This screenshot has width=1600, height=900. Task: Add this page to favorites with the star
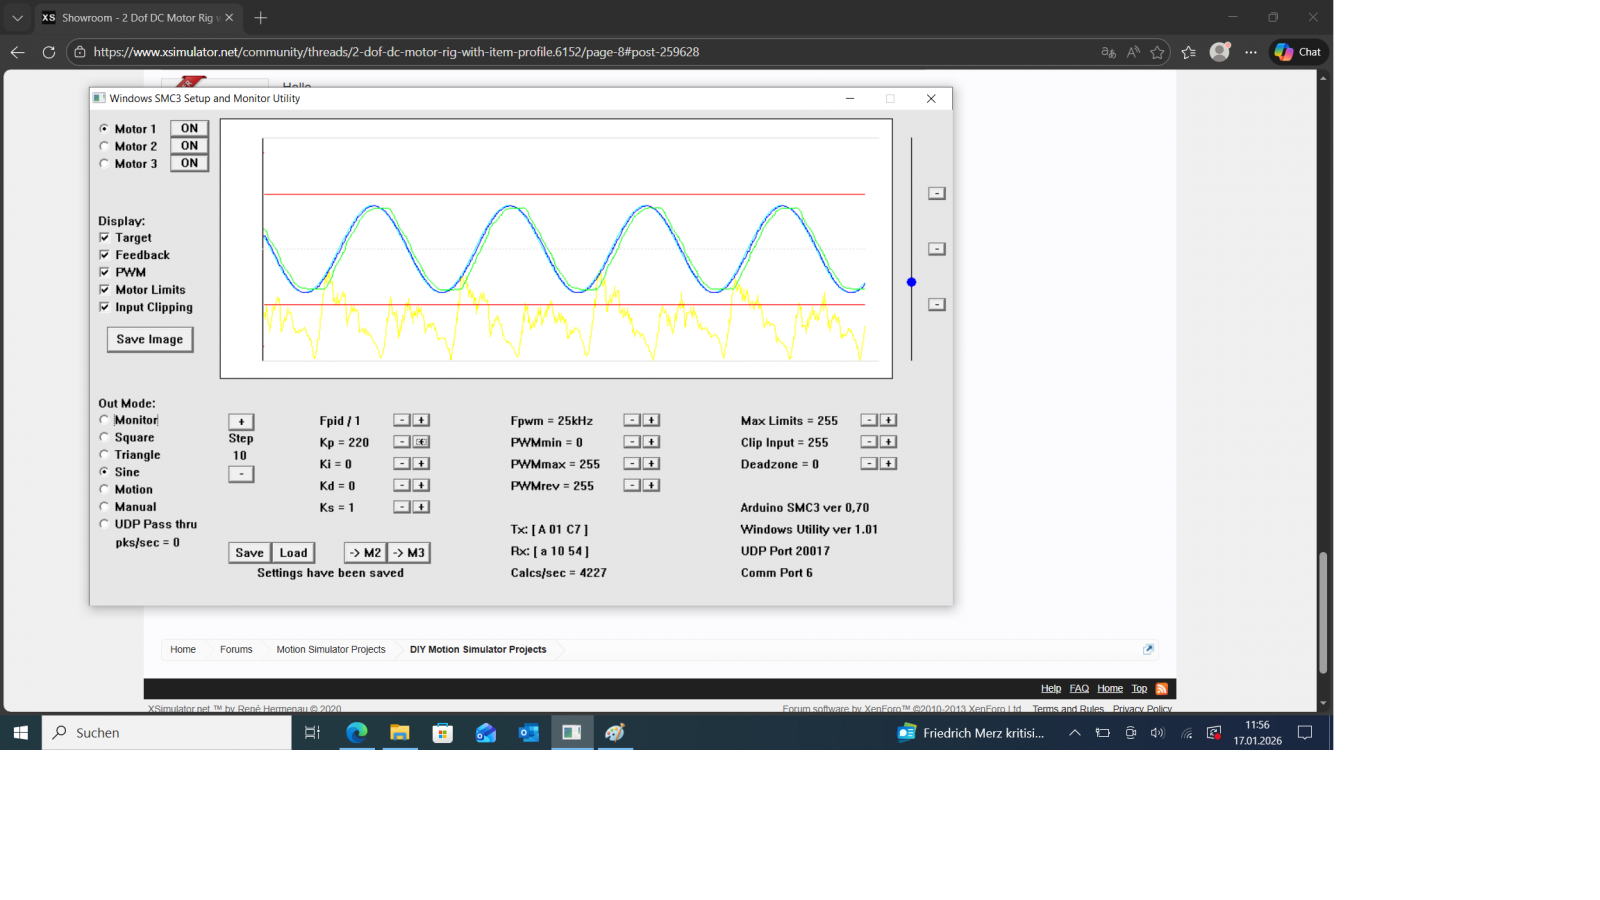pos(1158,52)
